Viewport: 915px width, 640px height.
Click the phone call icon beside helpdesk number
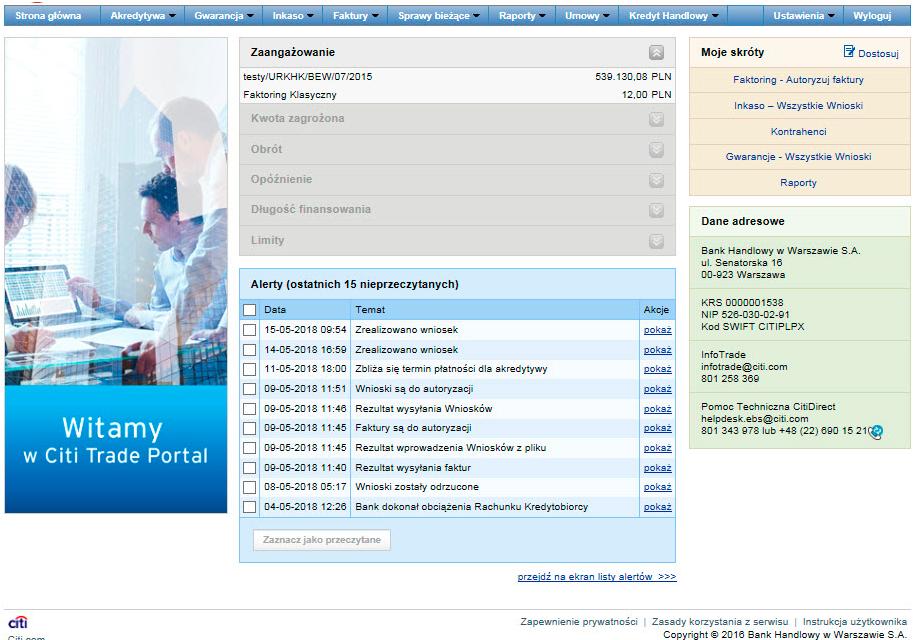coord(876,431)
